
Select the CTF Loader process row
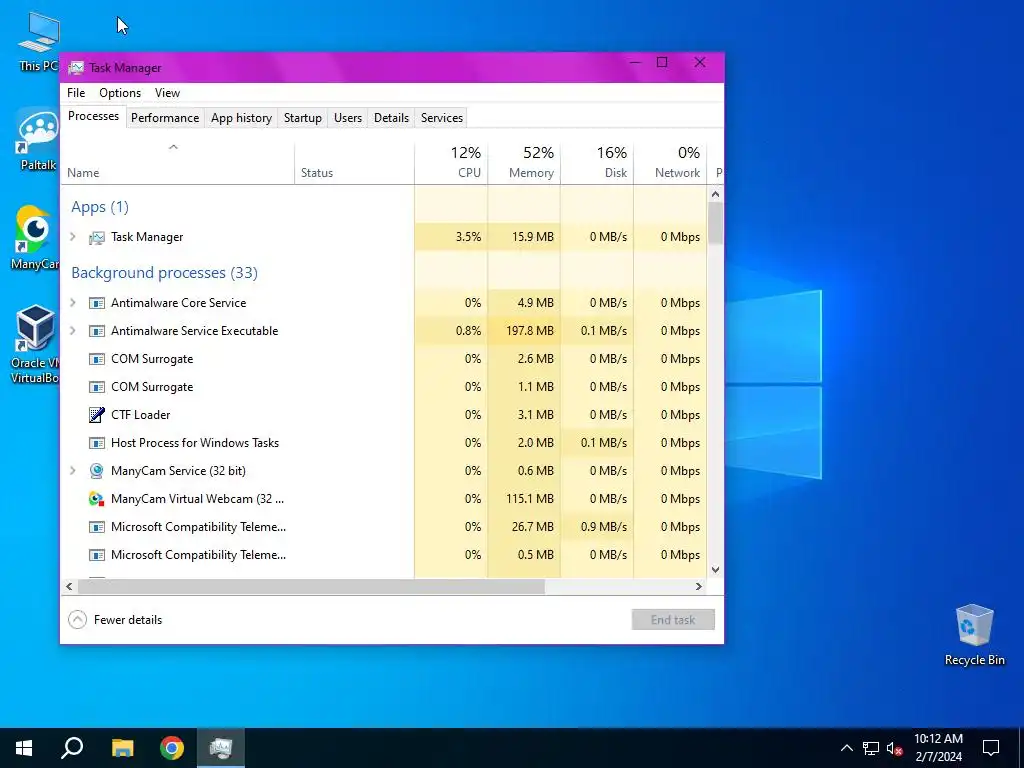[384, 415]
